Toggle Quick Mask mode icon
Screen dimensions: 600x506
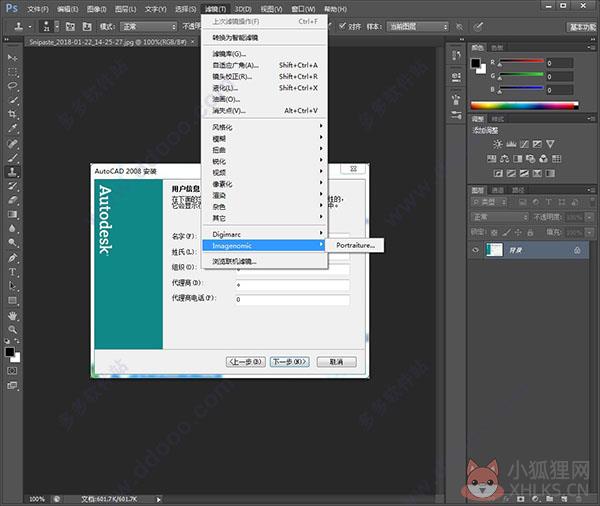point(12,371)
